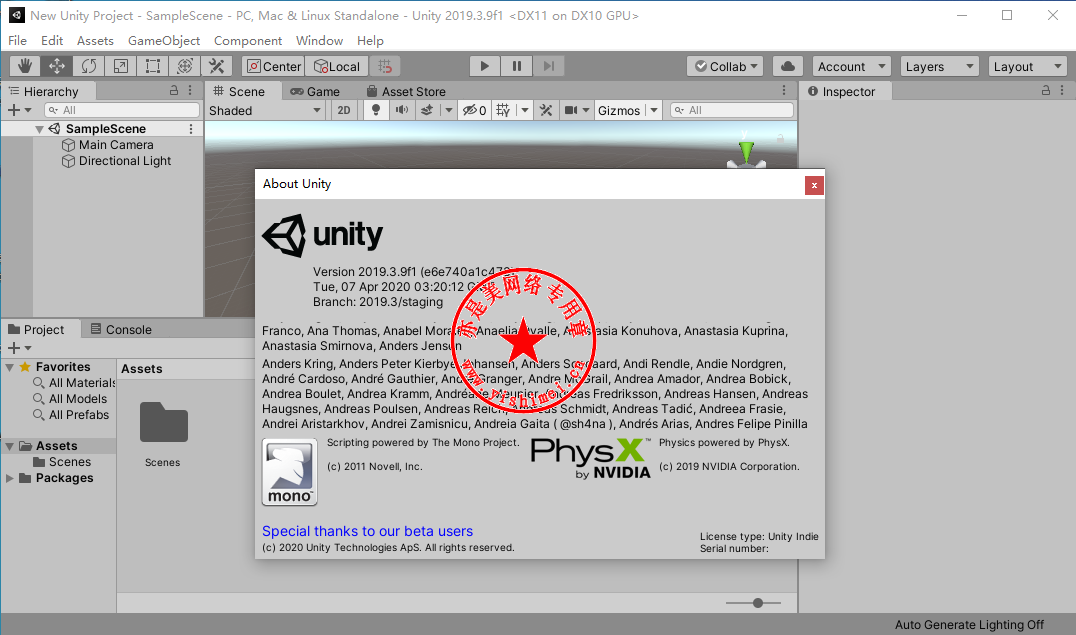Viewport: 1076px width, 635px height.
Task: Click the Pause button
Action: point(517,66)
